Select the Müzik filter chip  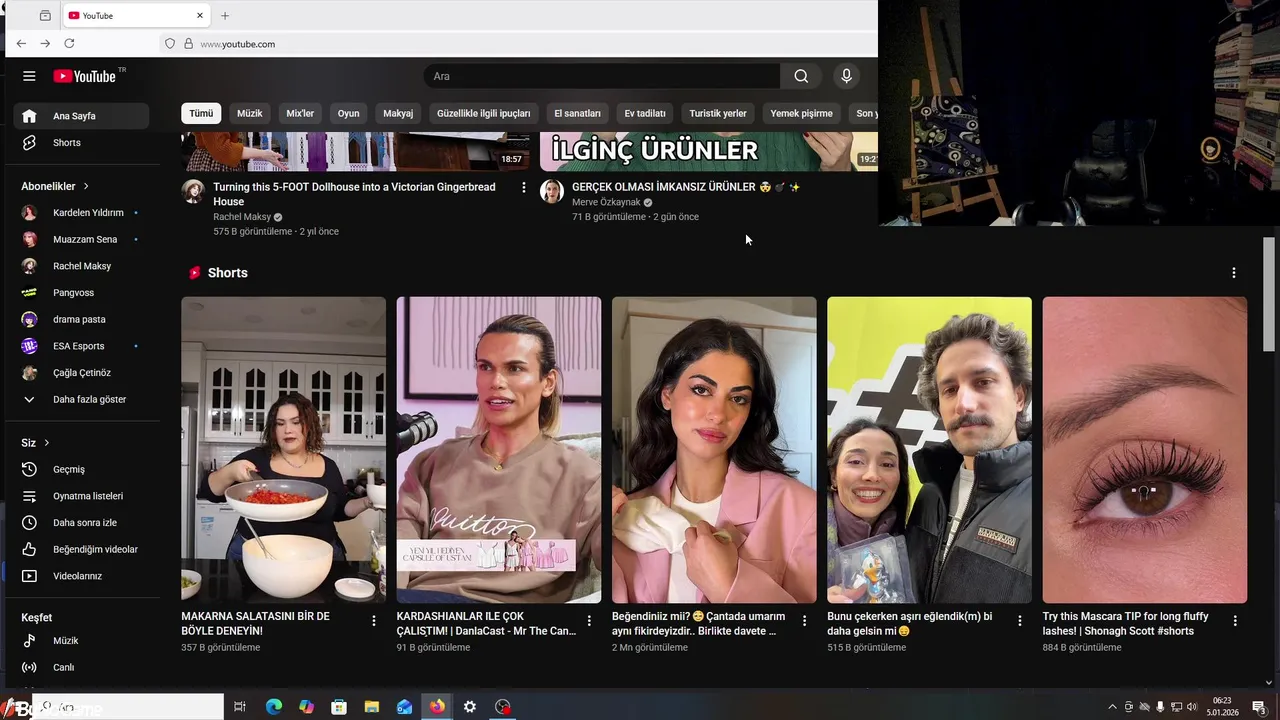coord(249,113)
